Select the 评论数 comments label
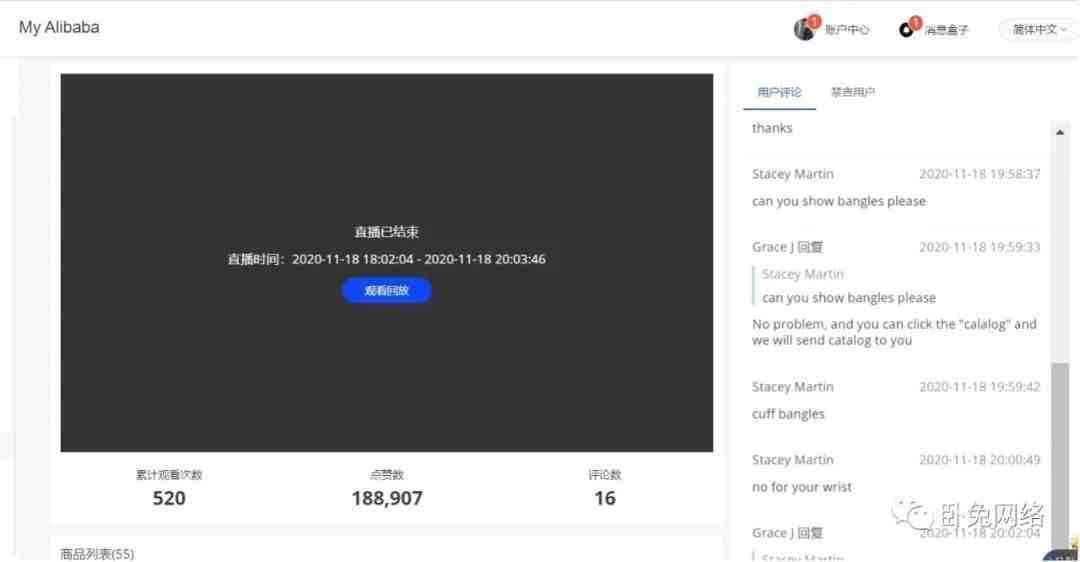The height and width of the screenshot is (562, 1080). pyautogui.click(x=605, y=475)
